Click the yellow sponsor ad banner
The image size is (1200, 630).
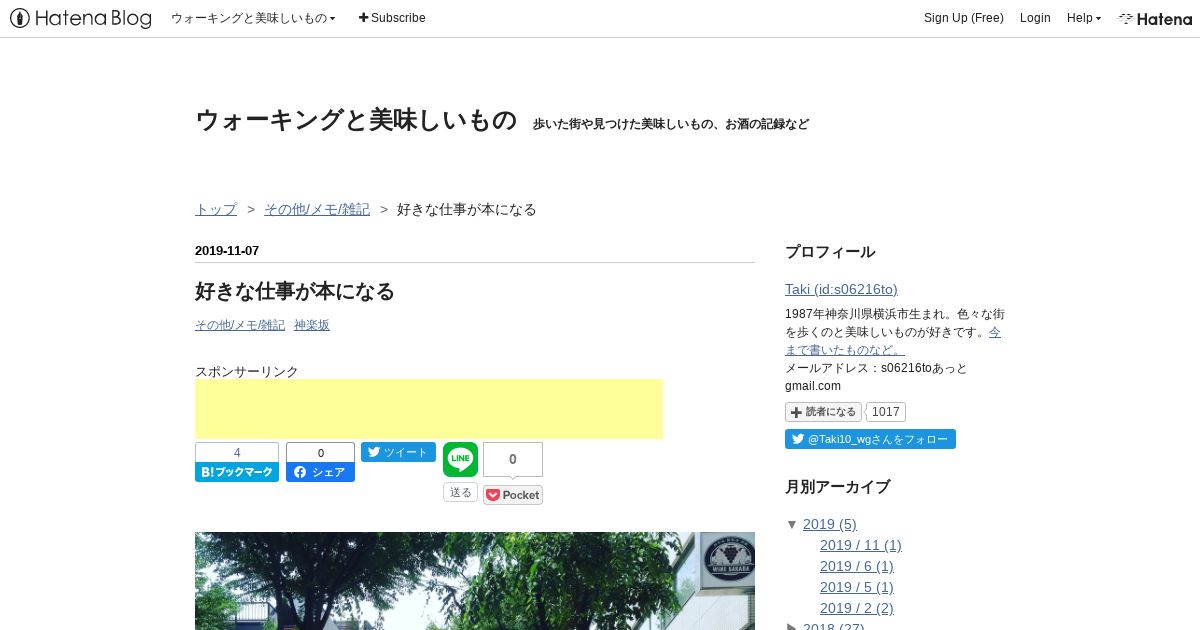tap(429, 409)
